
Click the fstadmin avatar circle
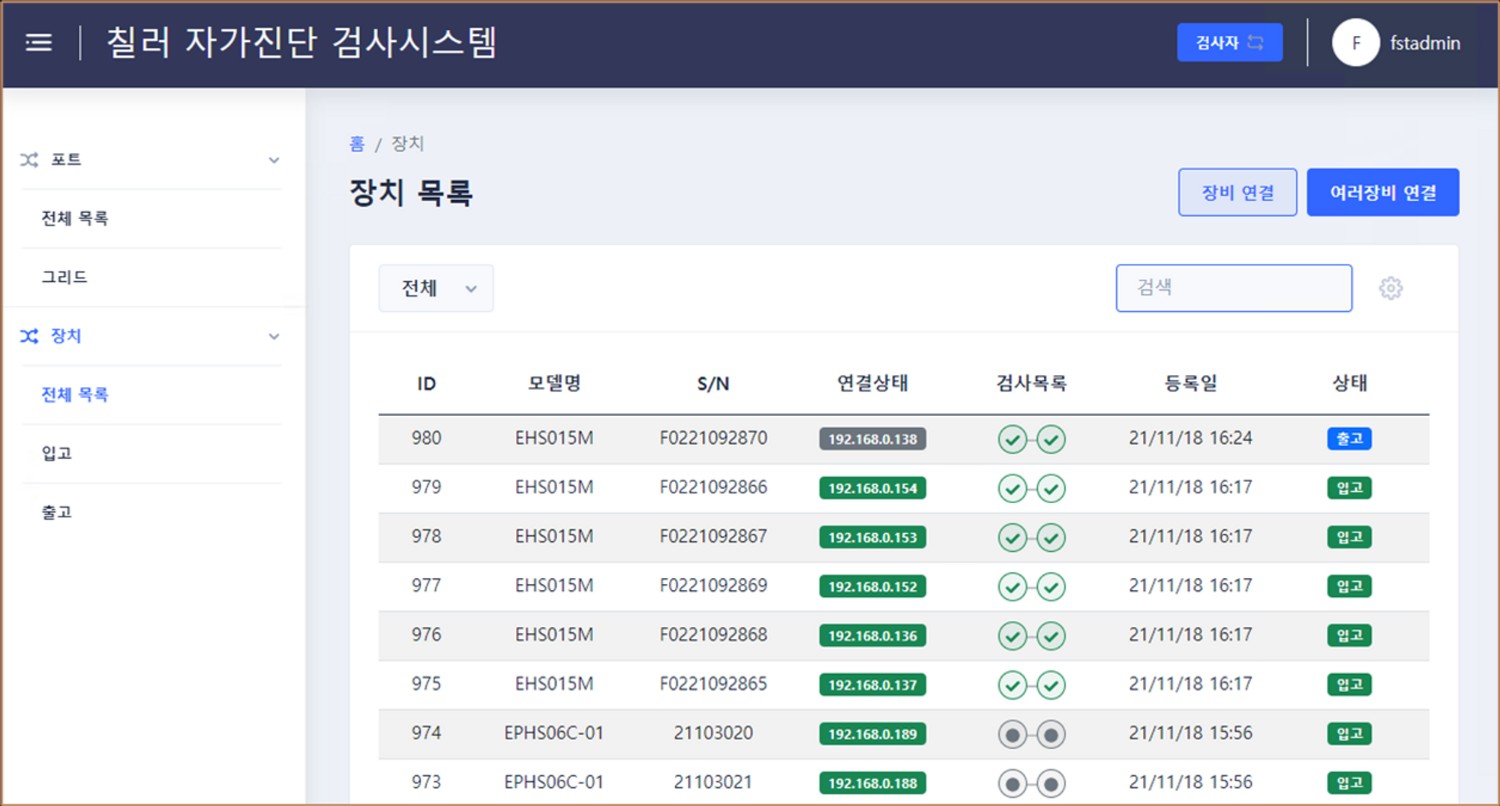point(1356,43)
